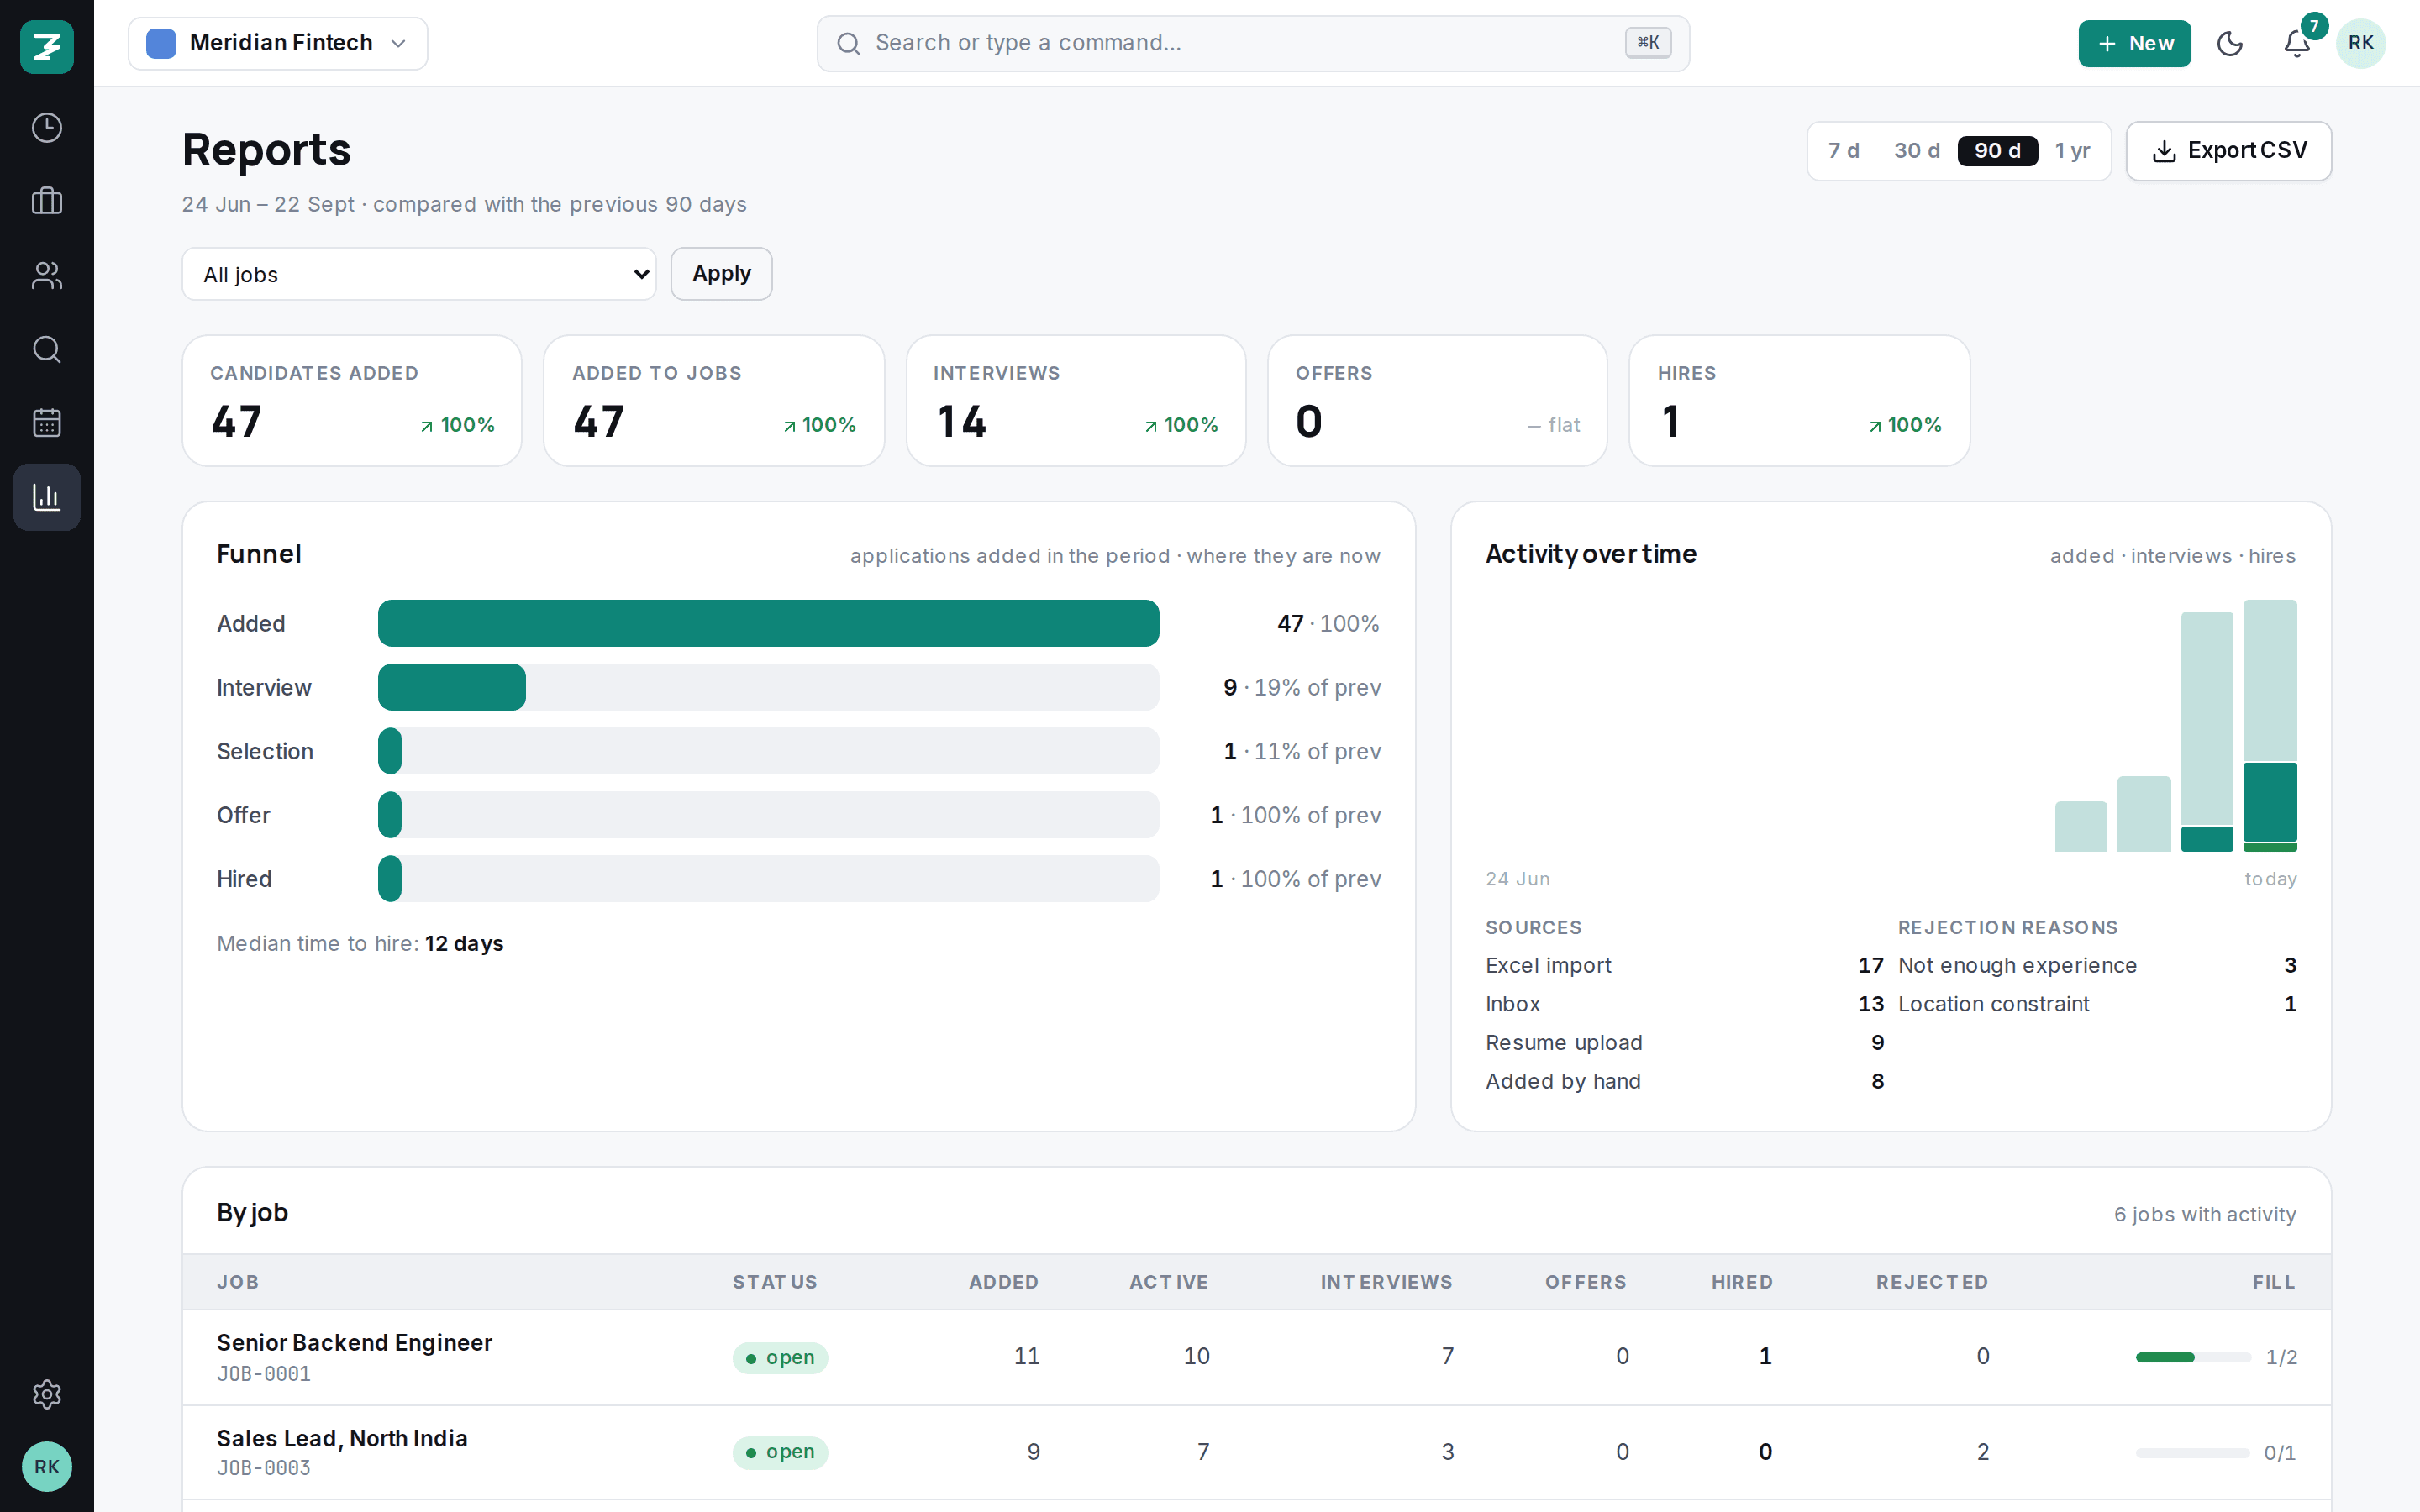Click the Offers 0 card

tap(1437, 400)
